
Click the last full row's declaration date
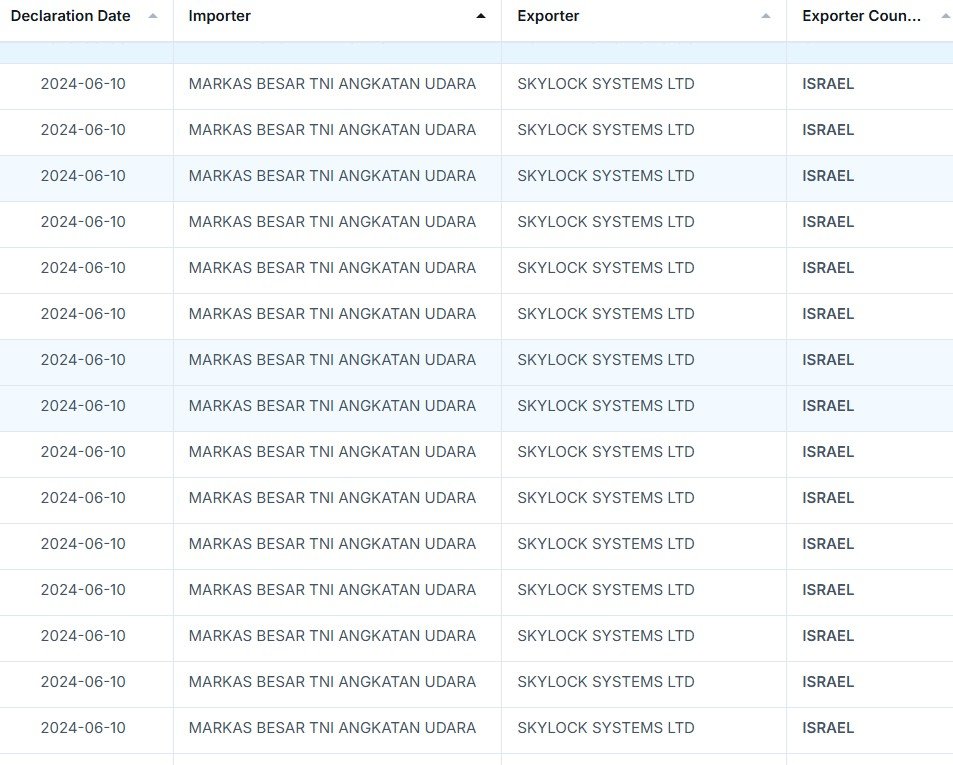click(x=83, y=728)
